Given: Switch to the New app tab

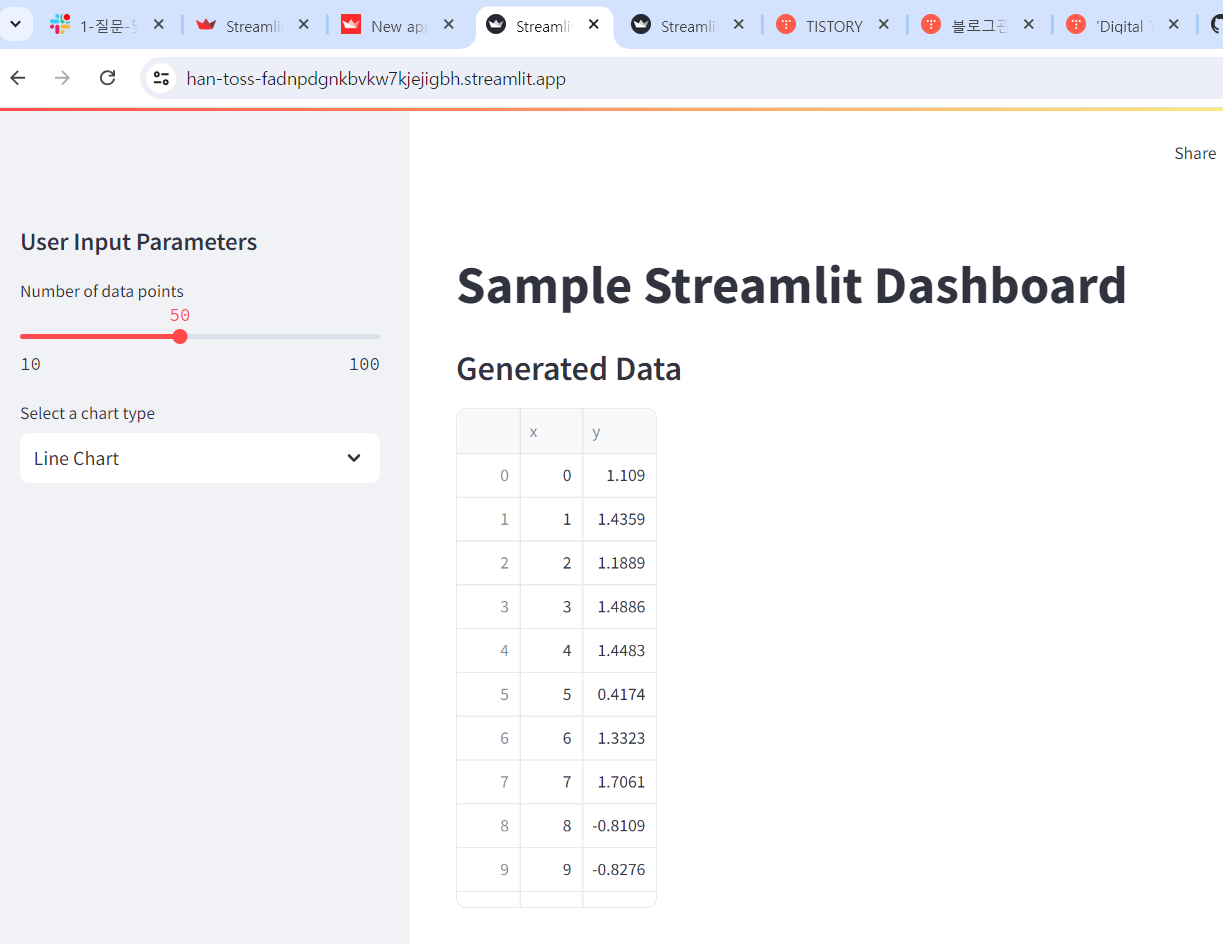Looking at the screenshot, I should point(398,25).
